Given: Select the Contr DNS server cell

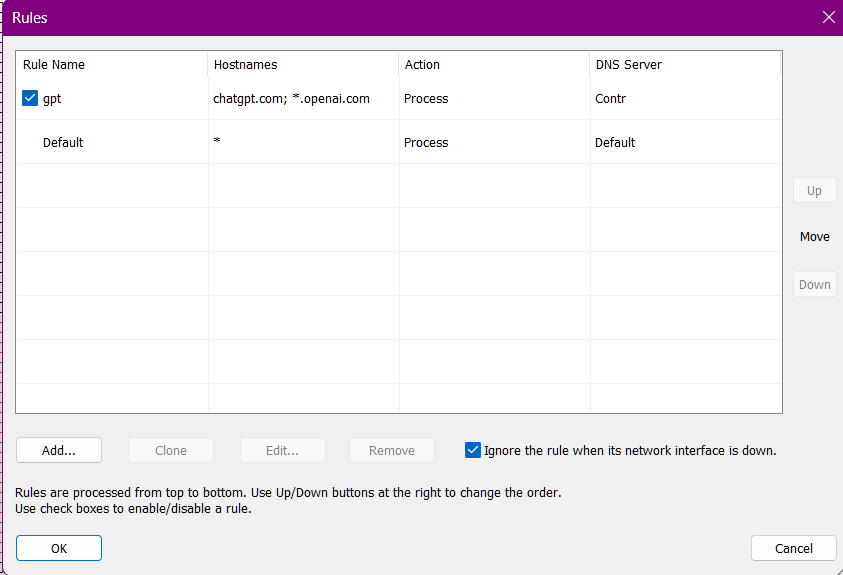Looking at the screenshot, I should 685,98.
